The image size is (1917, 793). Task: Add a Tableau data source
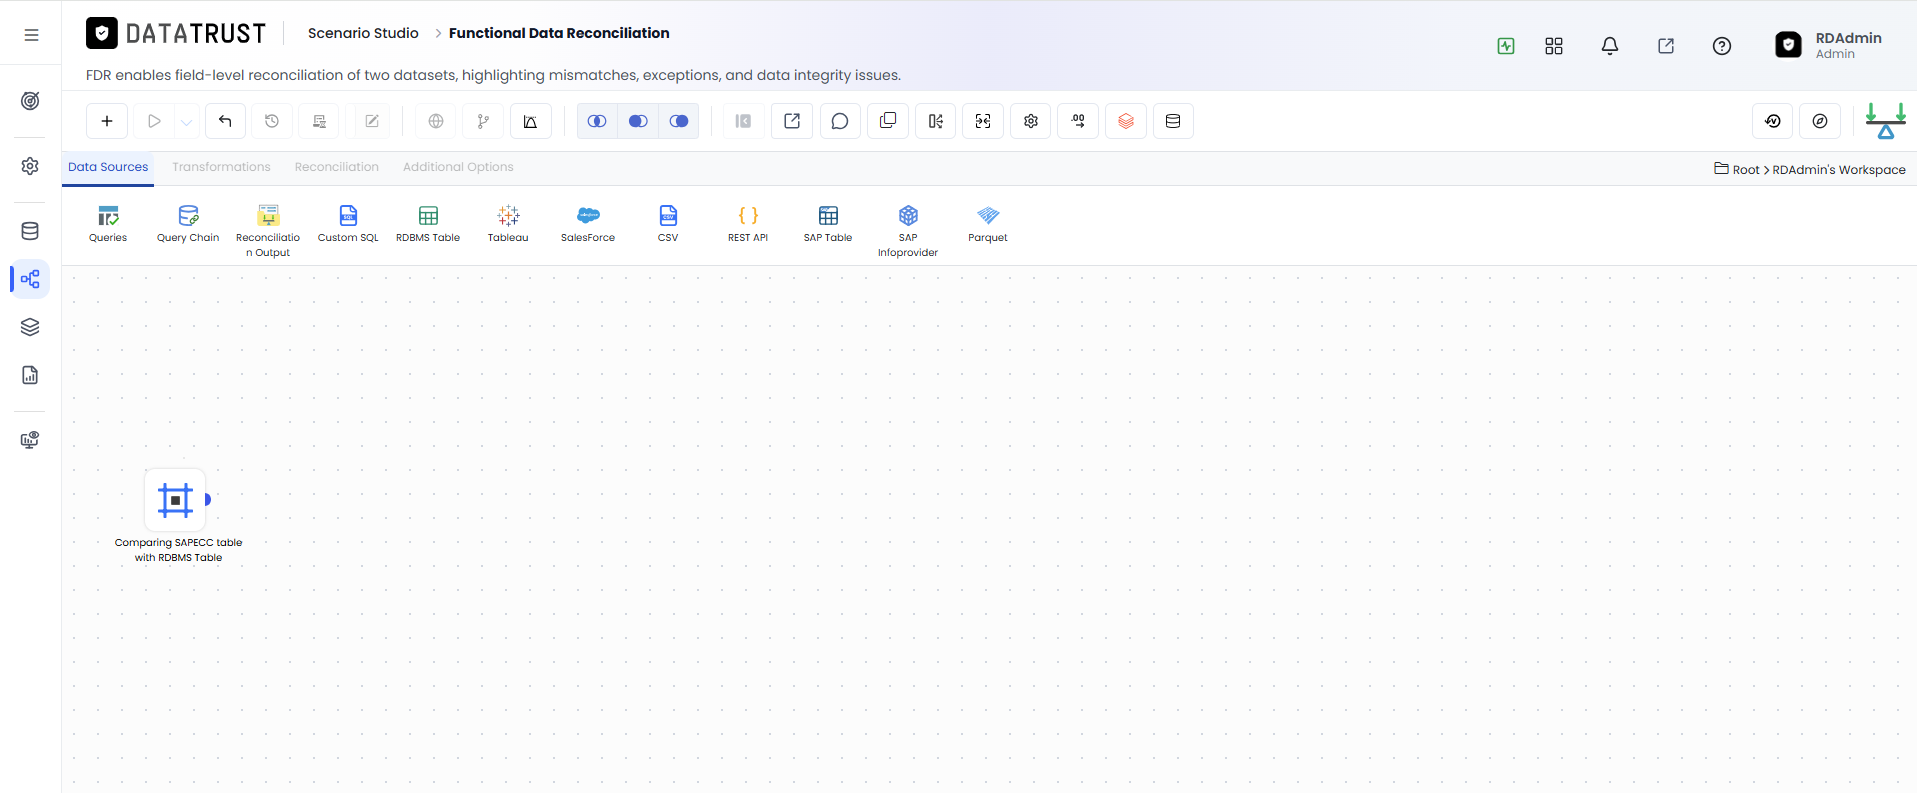pos(508,224)
